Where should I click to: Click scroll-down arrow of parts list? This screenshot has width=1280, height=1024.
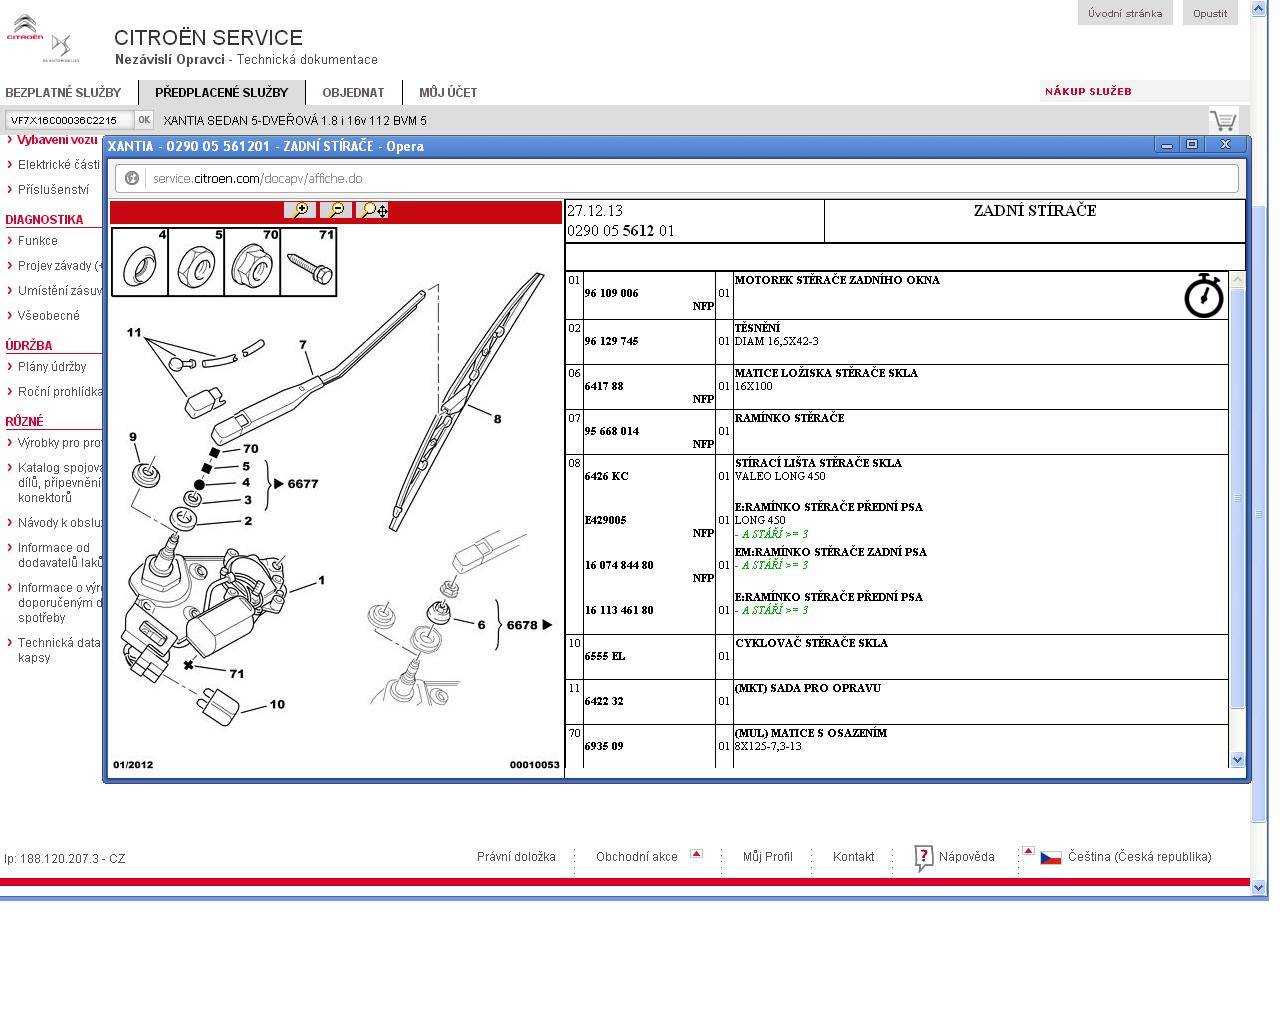point(1237,759)
